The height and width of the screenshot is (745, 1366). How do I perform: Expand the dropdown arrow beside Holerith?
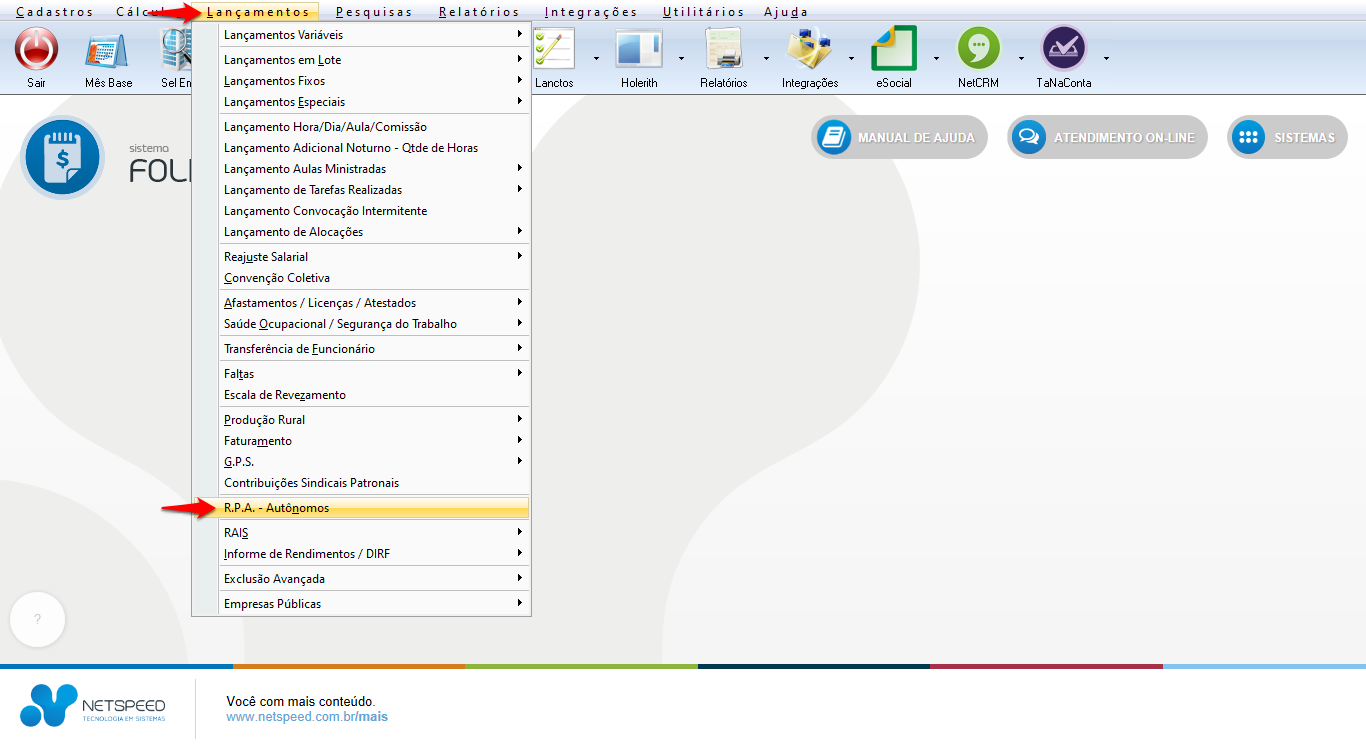681,58
